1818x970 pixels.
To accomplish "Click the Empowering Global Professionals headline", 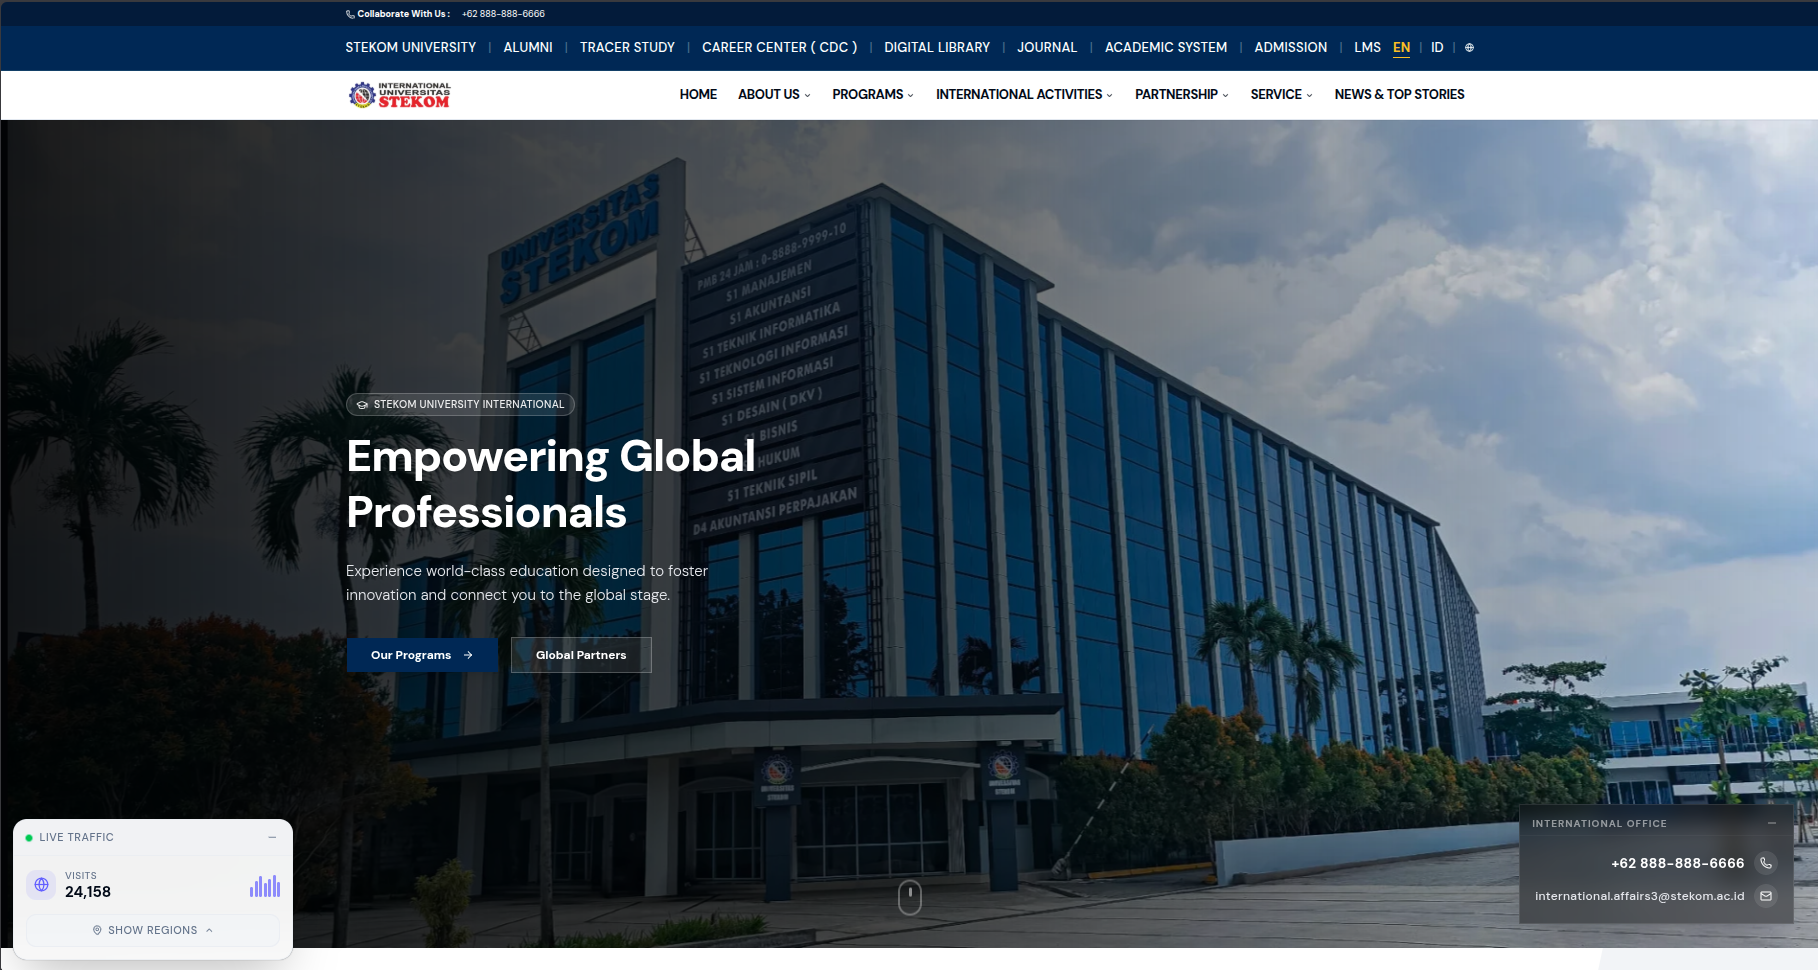I will 550,484.
